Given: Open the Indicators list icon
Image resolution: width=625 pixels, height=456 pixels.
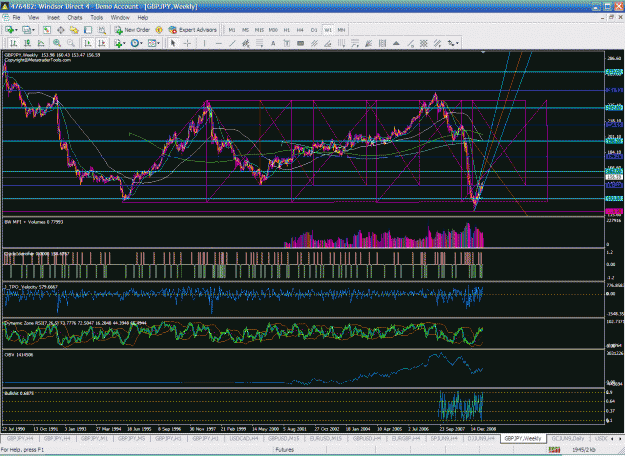Looking at the screenshot, I should coord(118,43).
